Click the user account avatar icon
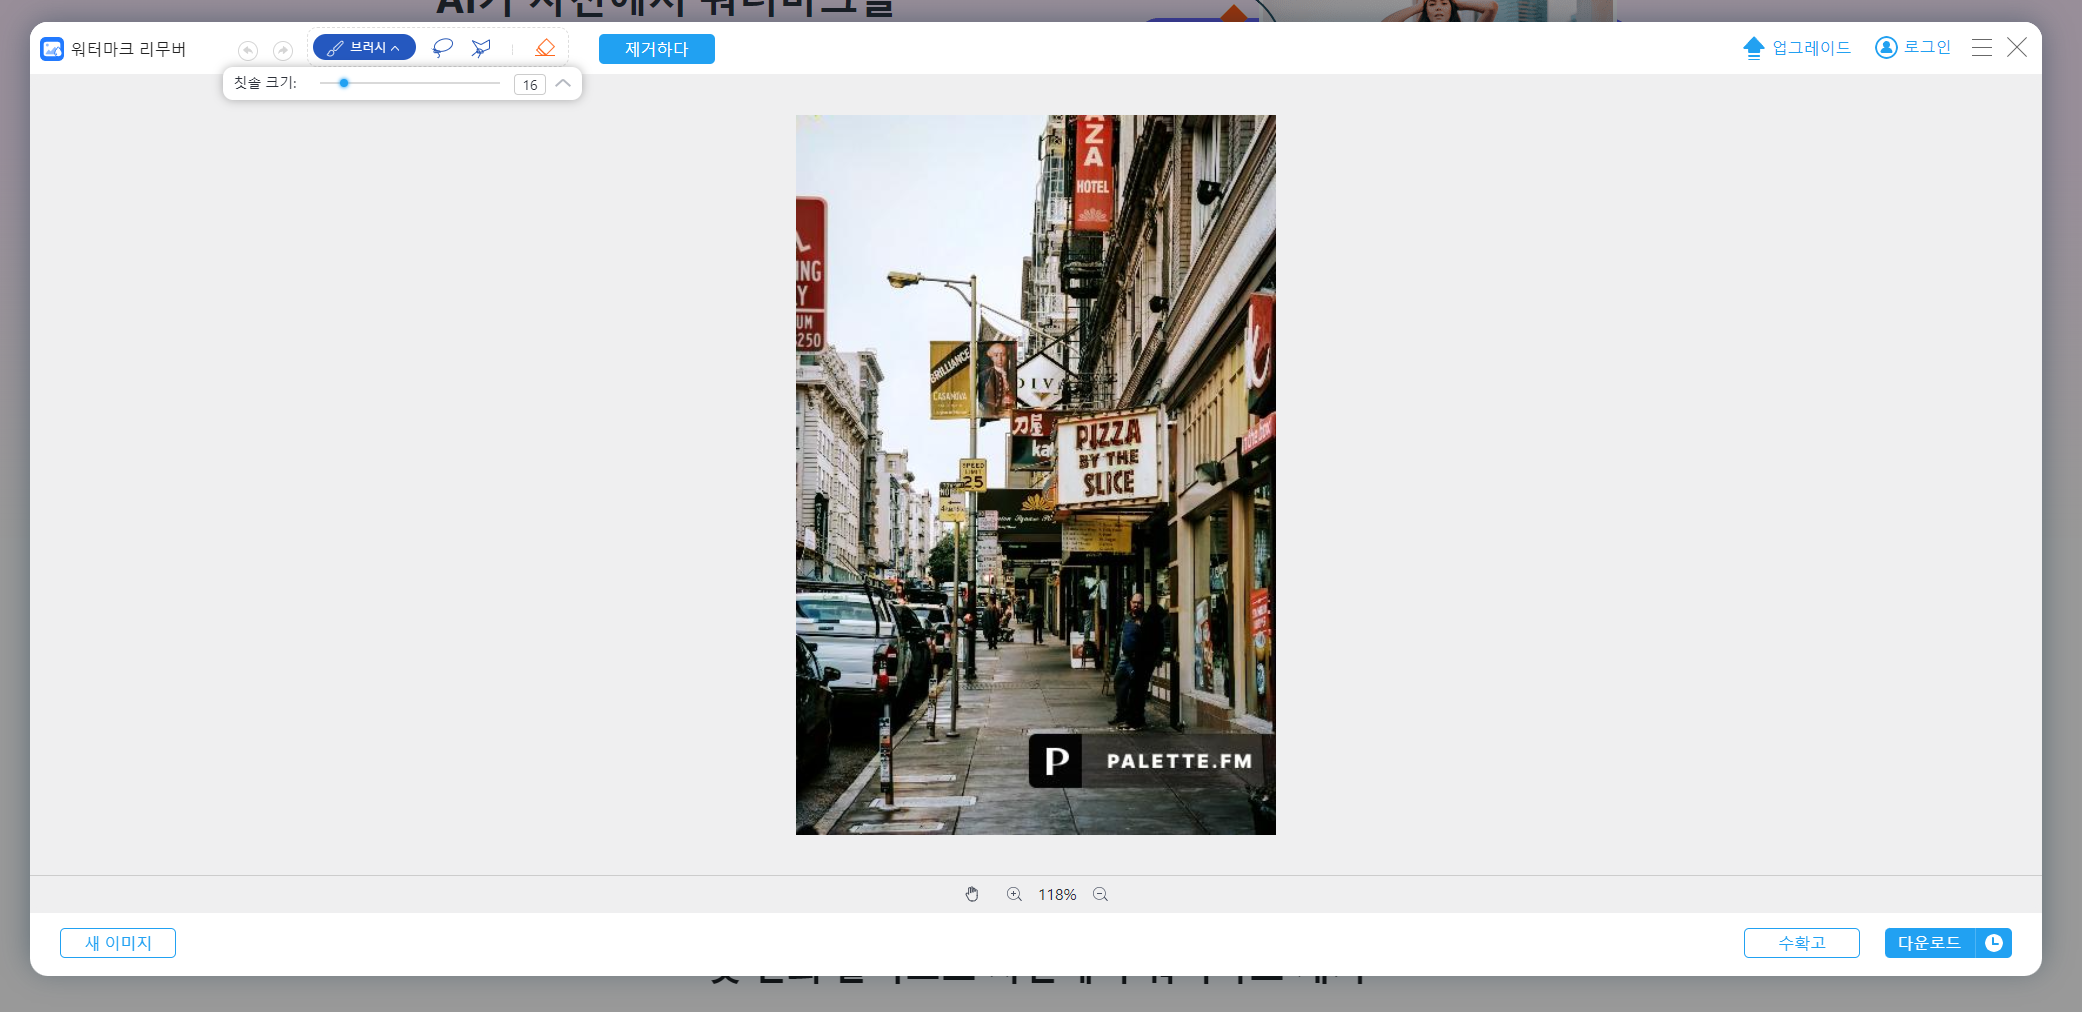 (1886, 47)
